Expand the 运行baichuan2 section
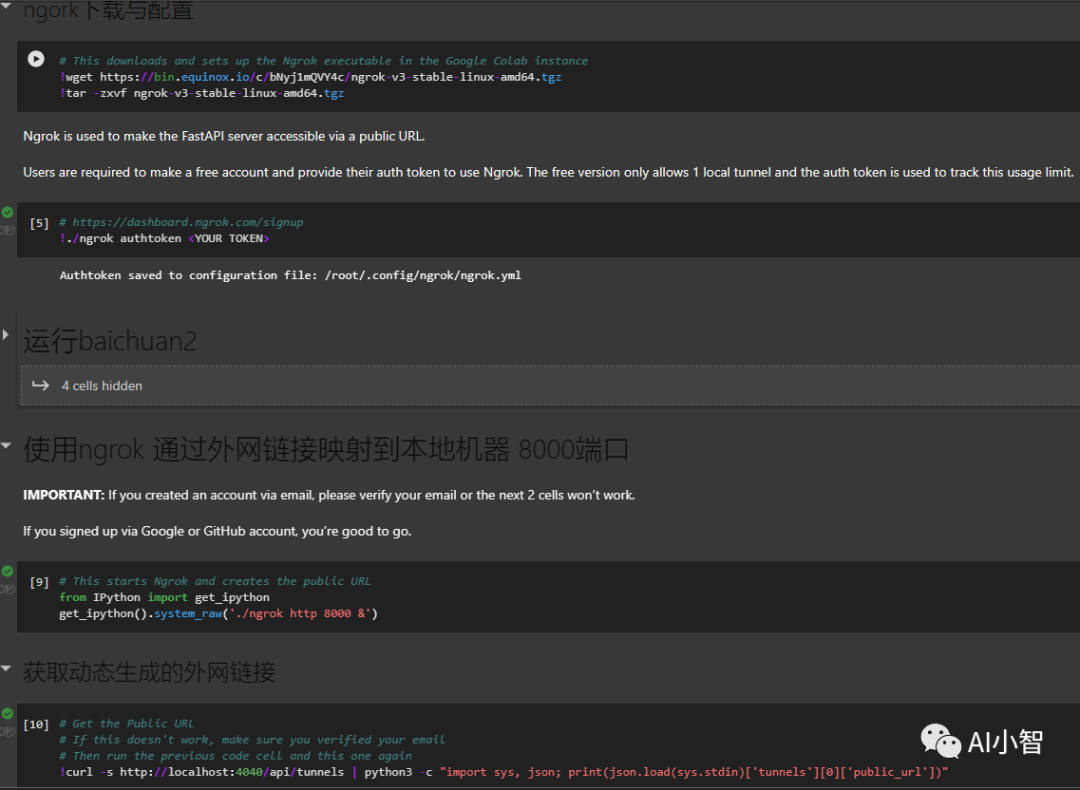 click(x=7, y=335)
